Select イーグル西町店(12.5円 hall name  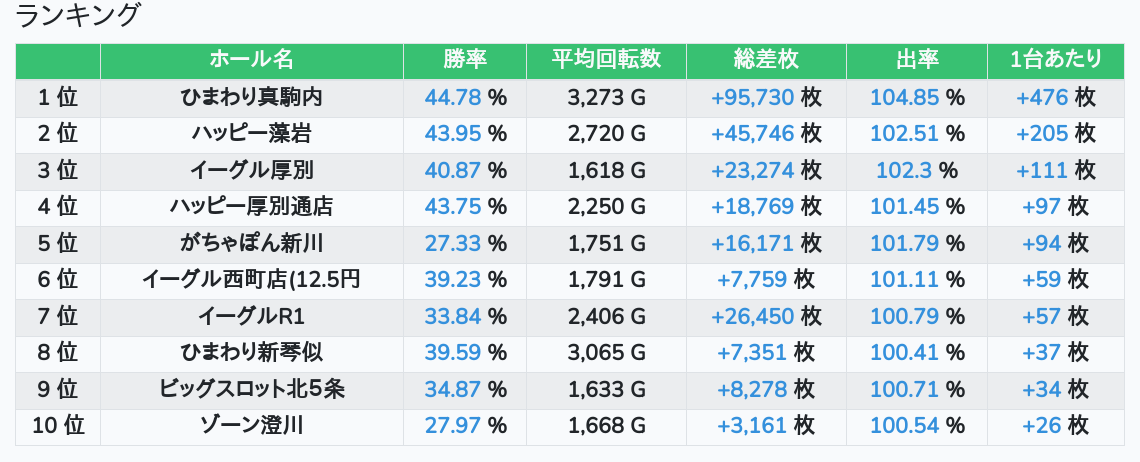pos(251,279)
